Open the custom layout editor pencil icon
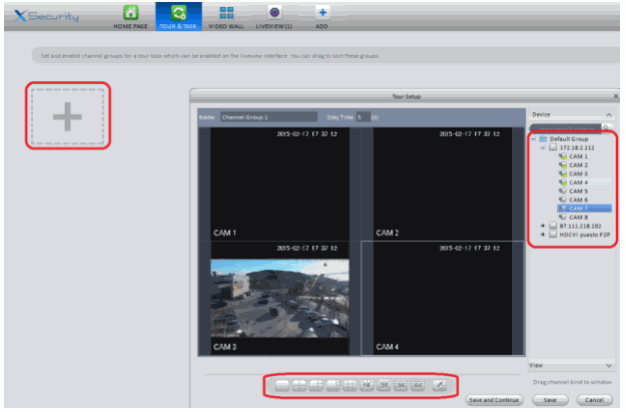Image resolution: width=626 pixels, height=412 pixels. 439,385
